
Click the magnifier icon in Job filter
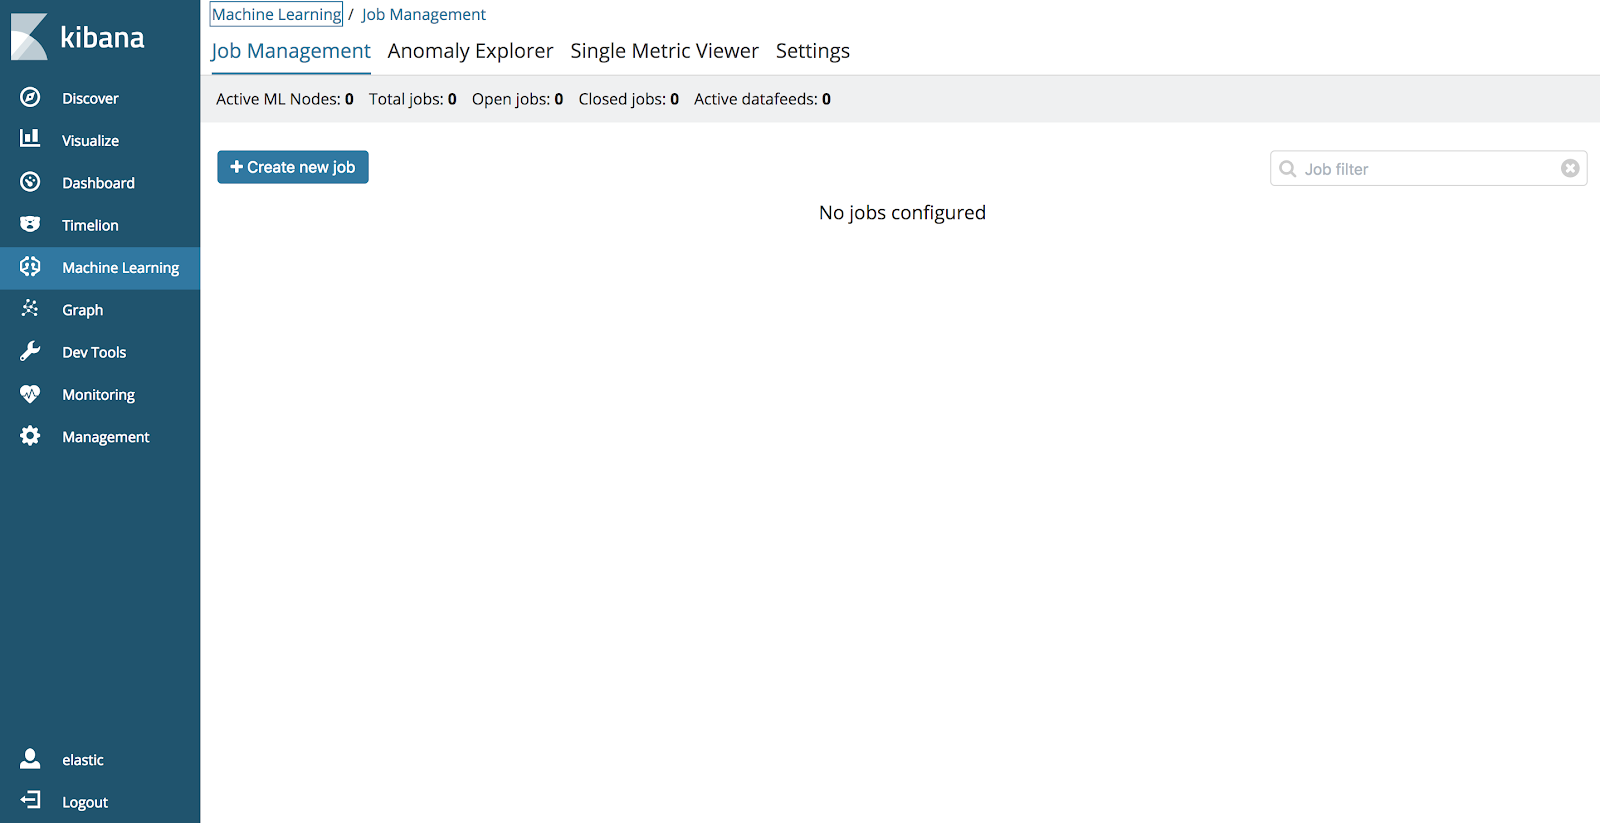pyautogui.click(x=1288, y=169)
